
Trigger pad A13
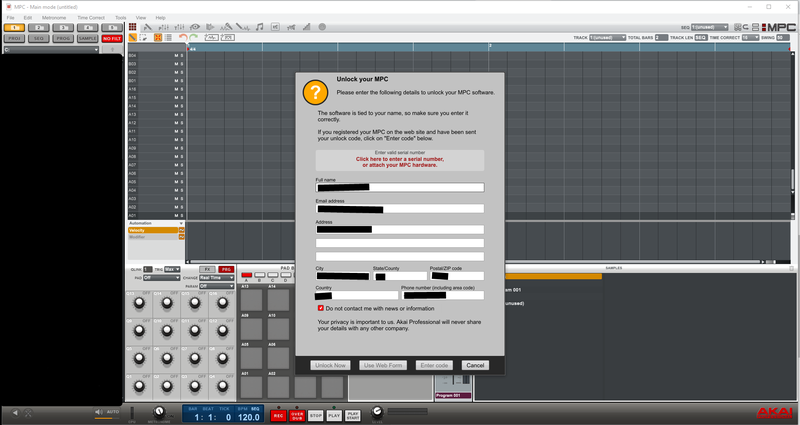(x=252, y=300)
